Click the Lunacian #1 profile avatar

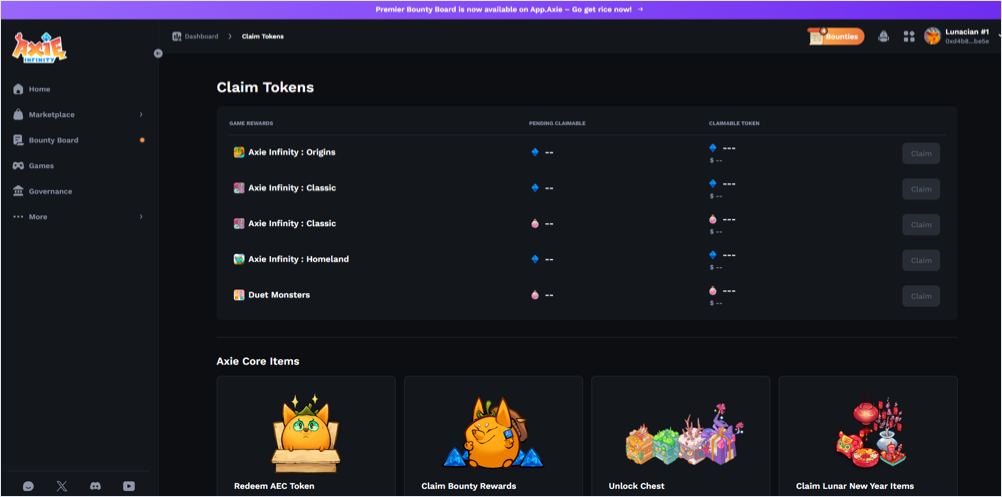(932, 36)
